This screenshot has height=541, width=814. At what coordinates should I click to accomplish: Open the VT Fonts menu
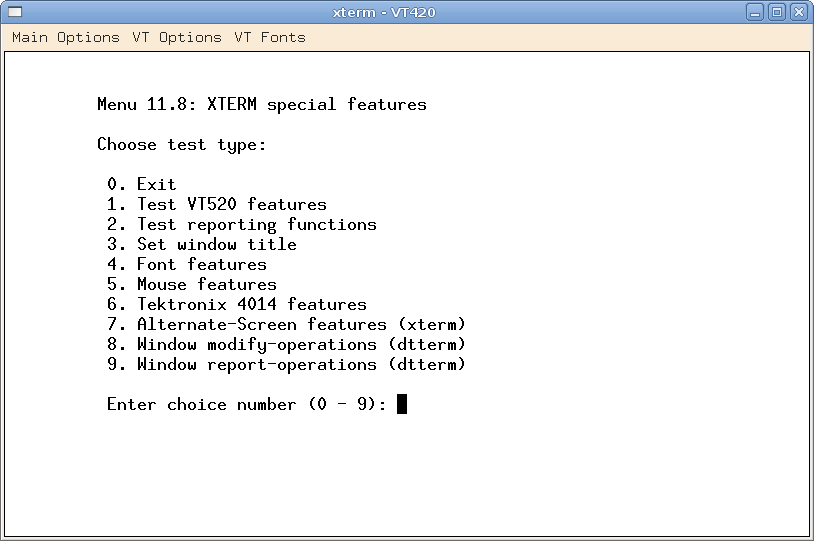[x=269, y=37]
